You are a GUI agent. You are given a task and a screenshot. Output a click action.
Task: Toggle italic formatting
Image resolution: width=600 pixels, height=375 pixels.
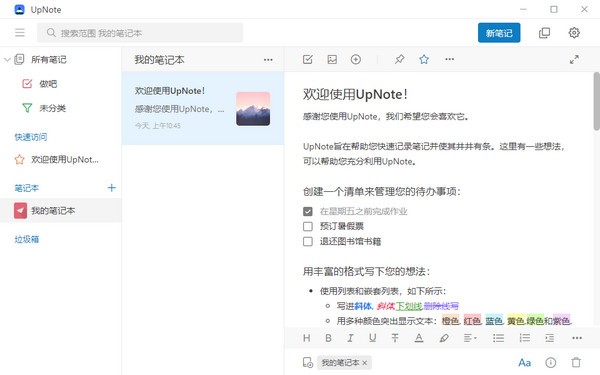coord(350,338)
